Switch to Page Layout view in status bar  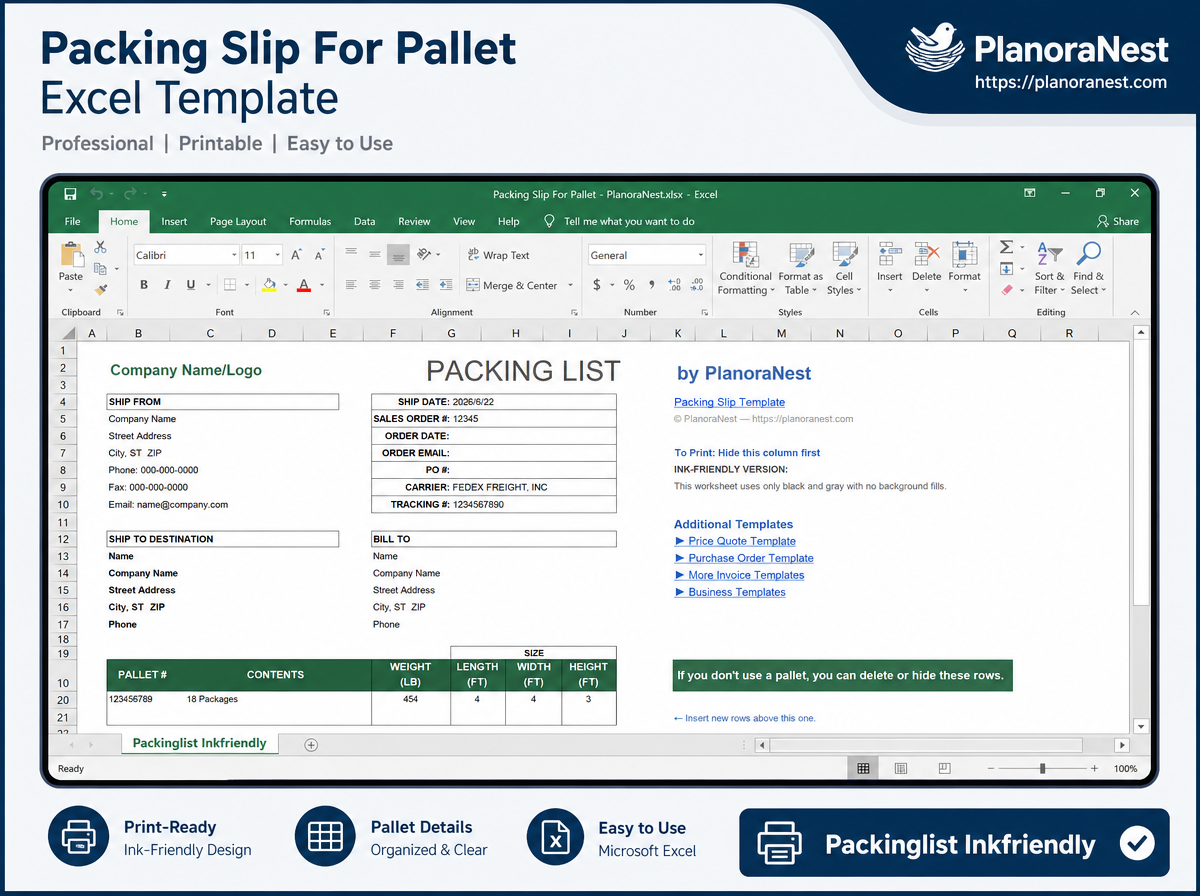click(901, 768)
